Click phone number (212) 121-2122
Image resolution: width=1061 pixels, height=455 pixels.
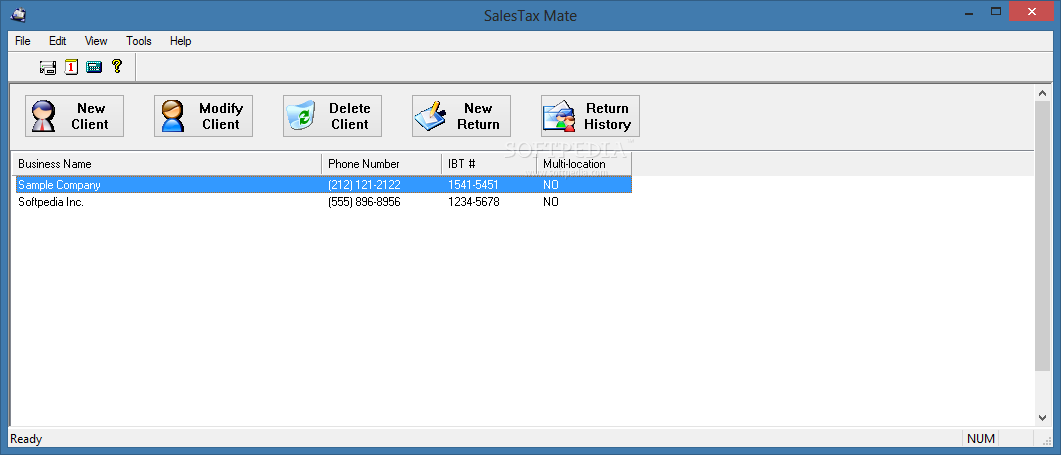point(364,185)
